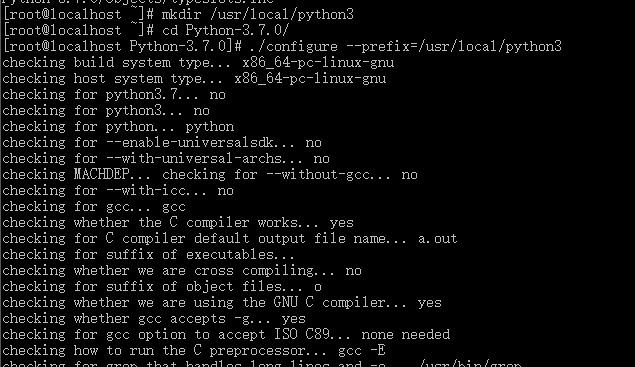Click the checking for gcc... gcc line

94,207
